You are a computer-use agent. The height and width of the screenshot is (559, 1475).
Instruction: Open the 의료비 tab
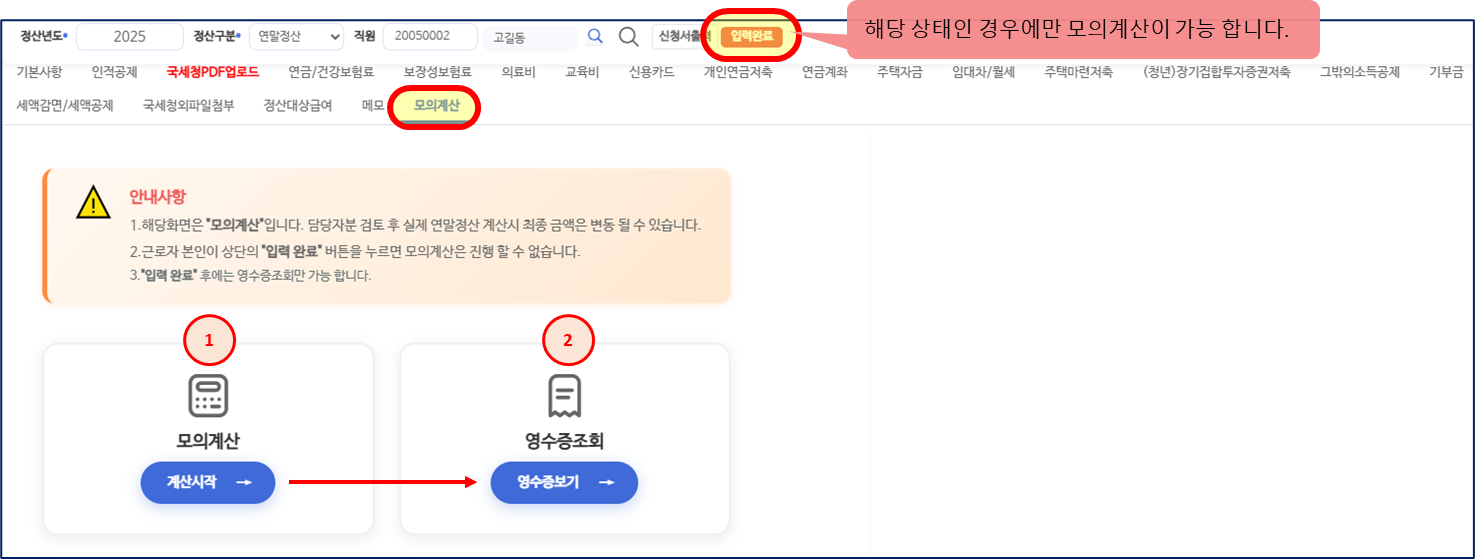[519, 72]
